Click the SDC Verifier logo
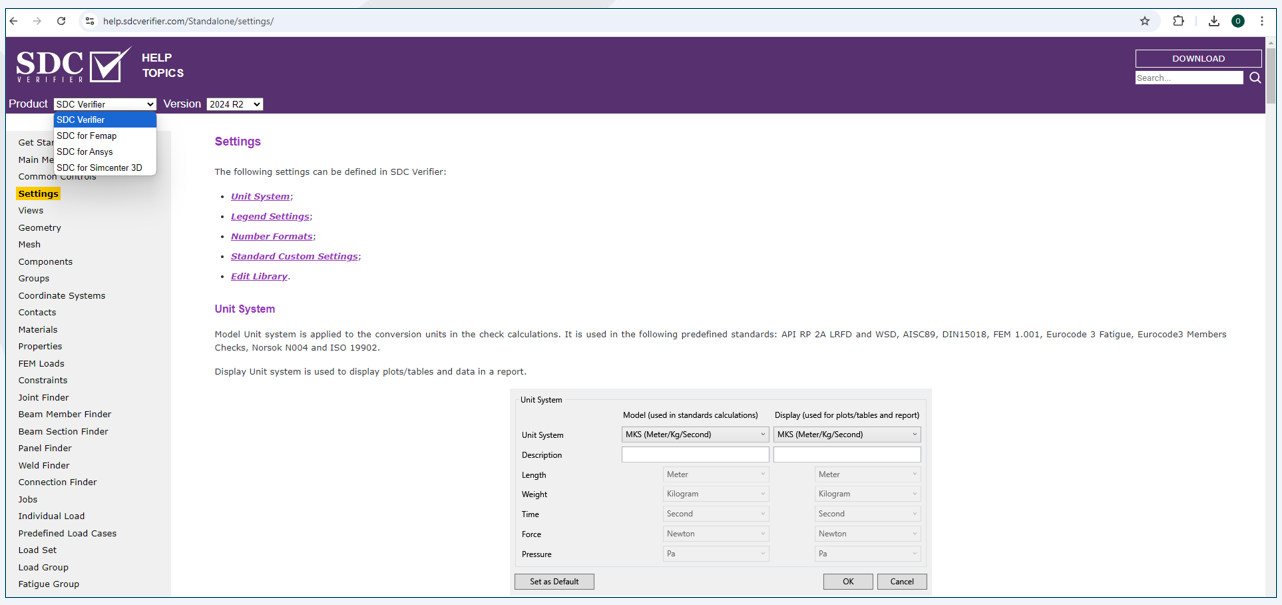This screenshot has width=1282, height=605. [73, 66]
